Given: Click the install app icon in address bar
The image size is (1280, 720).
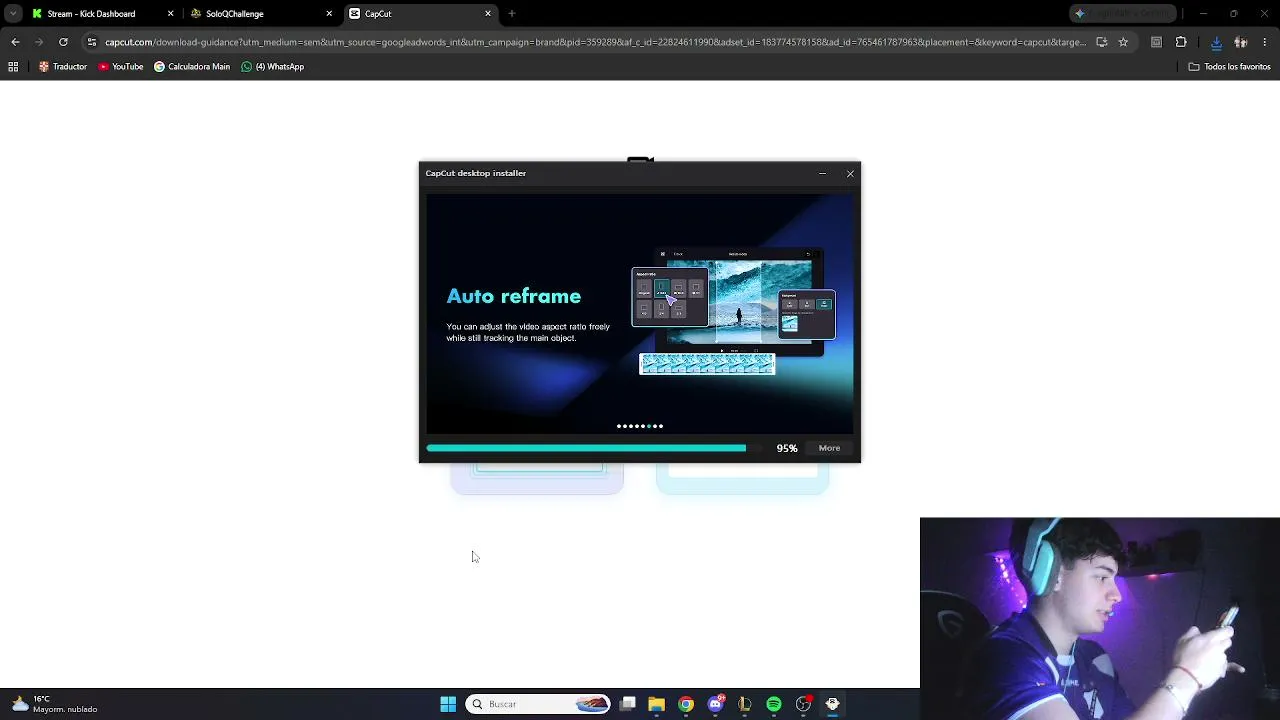Looking at the screenshot, I should pos(1101,42).
